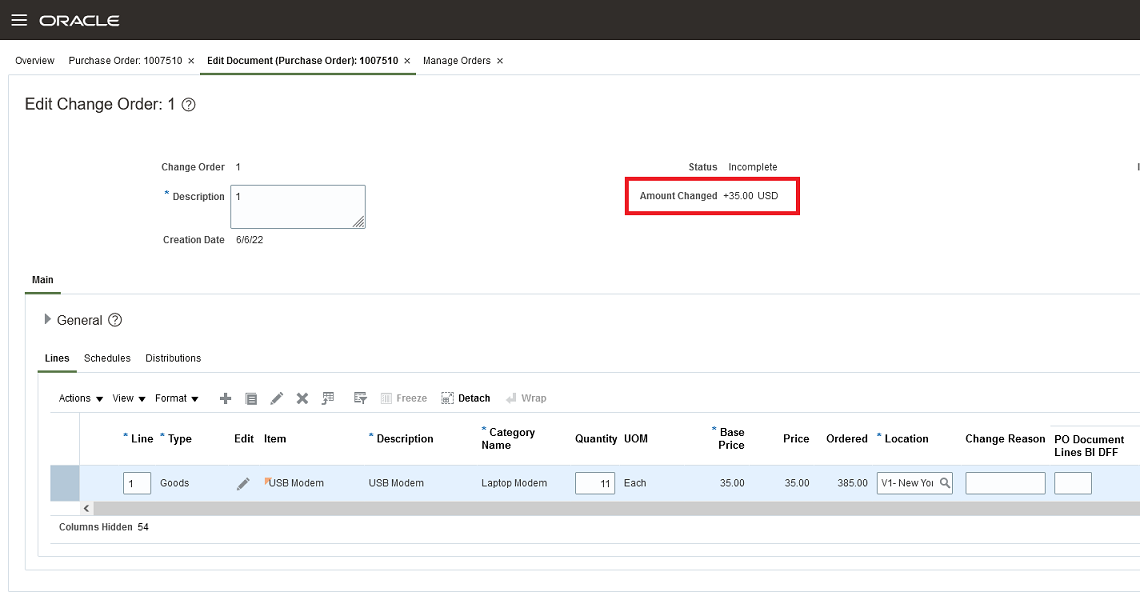Switch to the Manage Orders tab
The width and height of the screenshot is (1140, 600).
pyautogui.click(x=457, y=61)
